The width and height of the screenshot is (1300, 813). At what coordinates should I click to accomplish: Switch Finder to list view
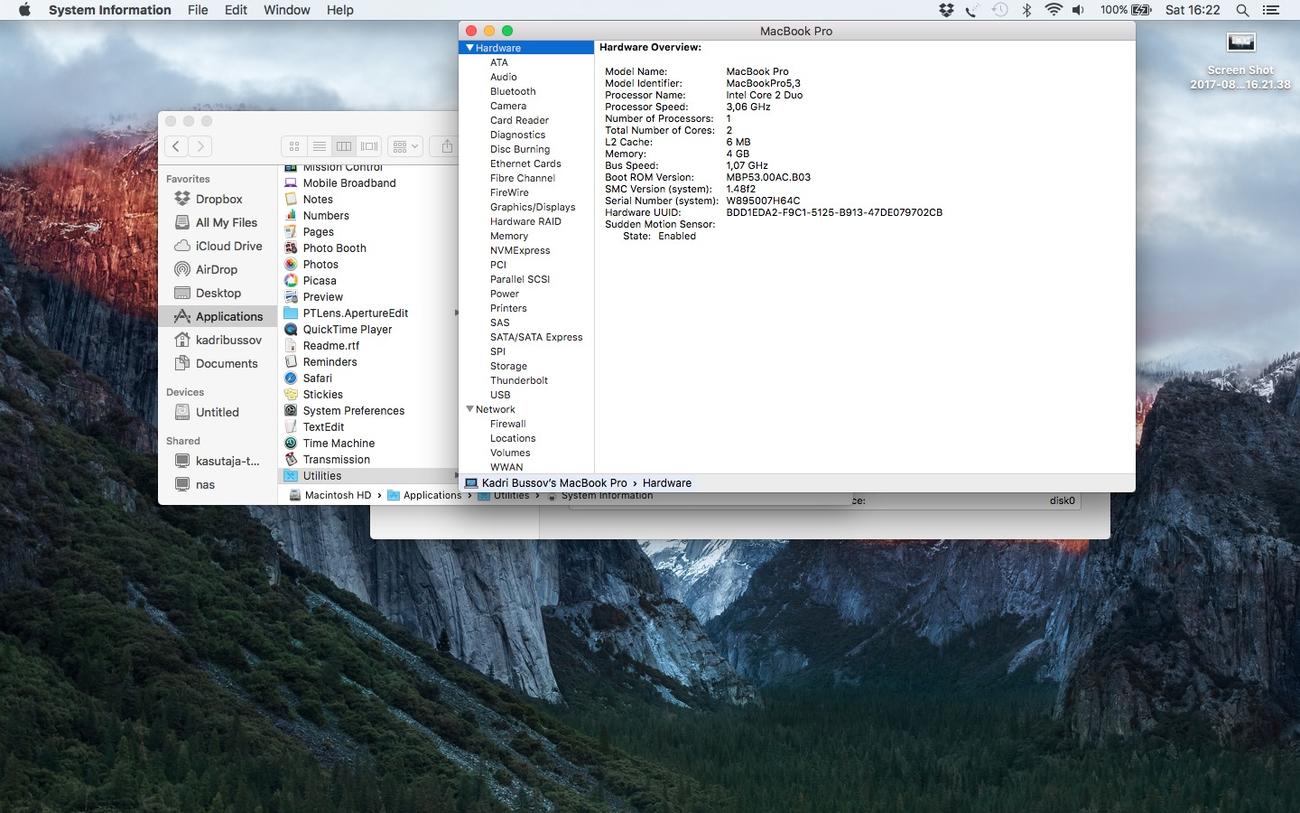point(318,146)
